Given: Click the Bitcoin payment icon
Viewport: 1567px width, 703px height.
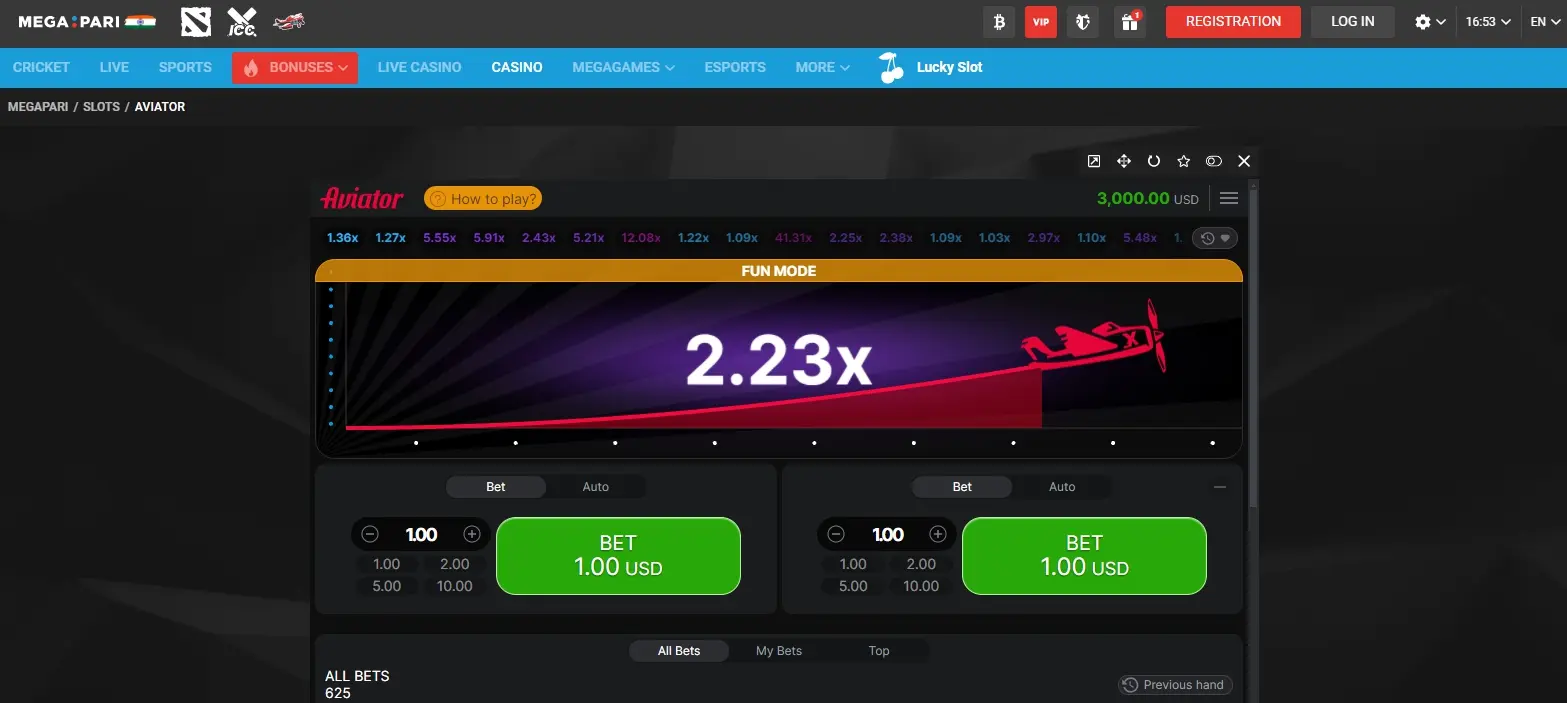Looking at the screenshot, I should pos(998,21).
